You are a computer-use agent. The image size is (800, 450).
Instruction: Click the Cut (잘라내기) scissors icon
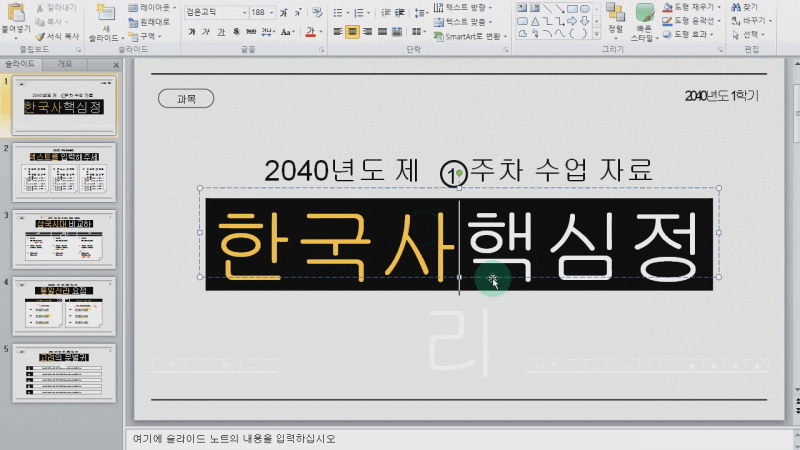(x=40, y=8)
